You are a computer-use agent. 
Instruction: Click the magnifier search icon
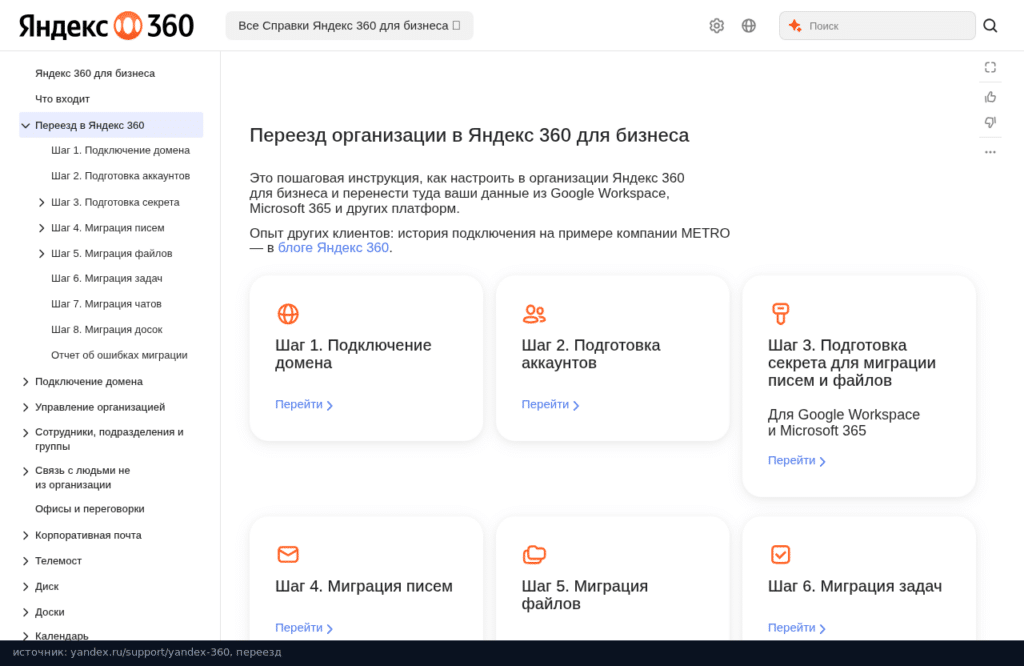pyautogui.click(x=990, y=25)
